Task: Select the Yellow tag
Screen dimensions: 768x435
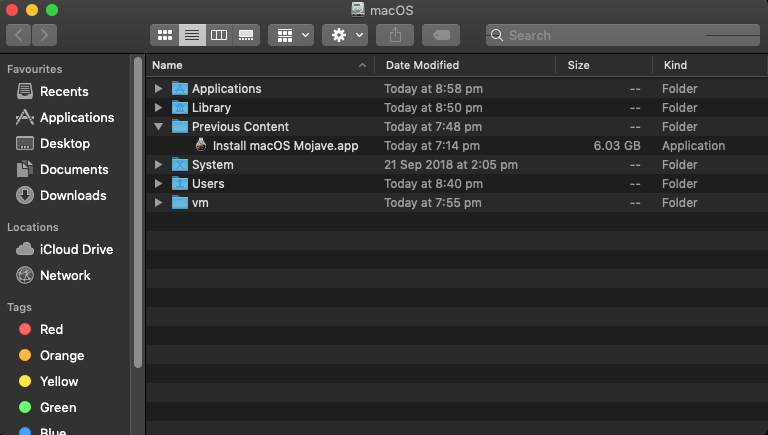Action: point(59,381)
